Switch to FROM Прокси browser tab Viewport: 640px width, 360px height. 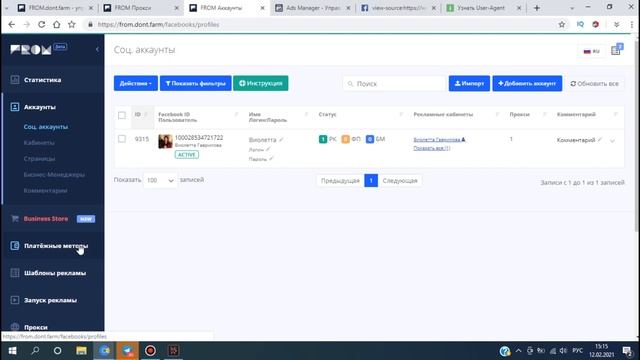coord(141,8)
